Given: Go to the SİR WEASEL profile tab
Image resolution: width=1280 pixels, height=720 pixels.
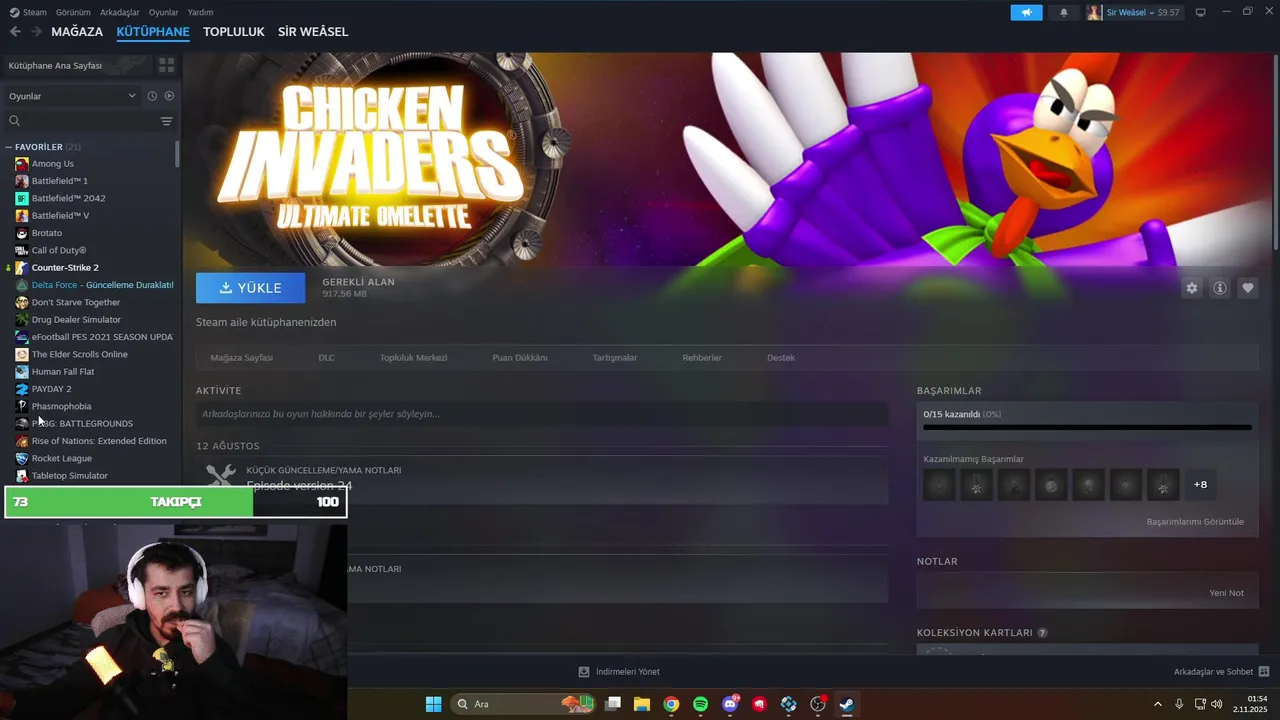Looking at the screenshot, I should click(x=313, y=32).
